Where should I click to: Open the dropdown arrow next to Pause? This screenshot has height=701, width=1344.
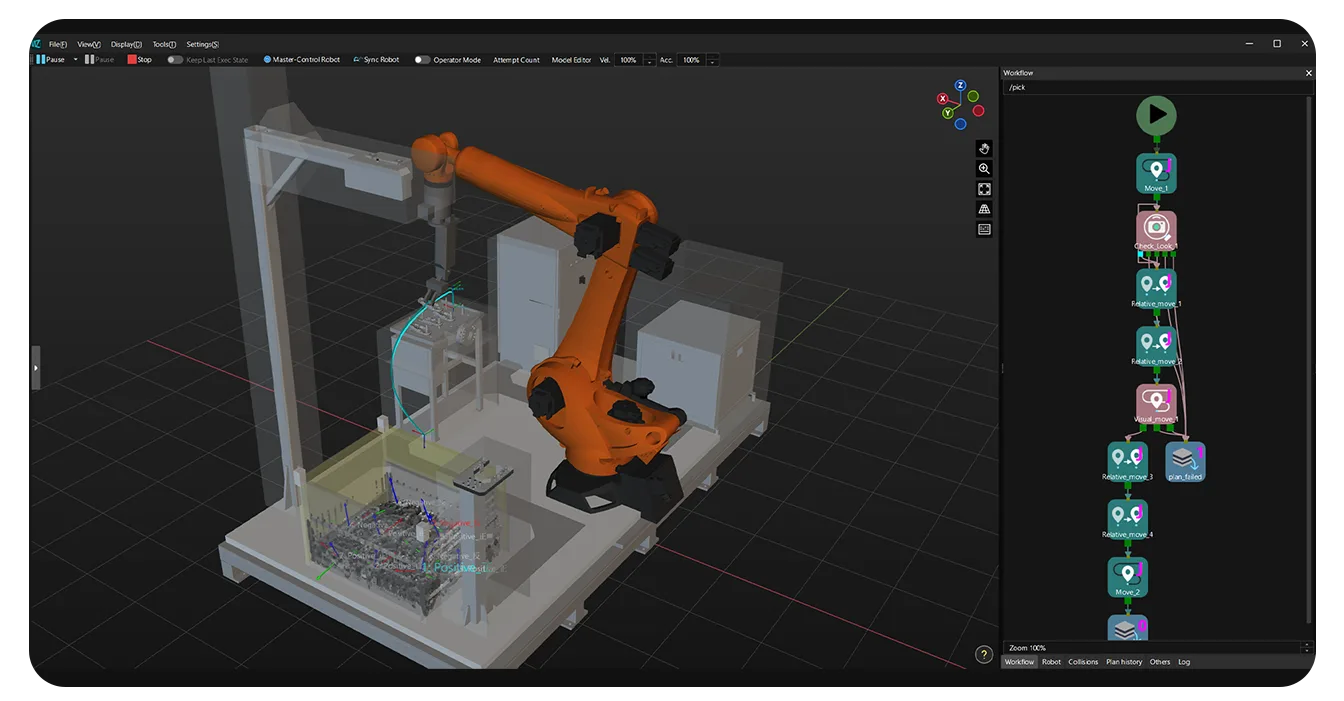point(75,60)
